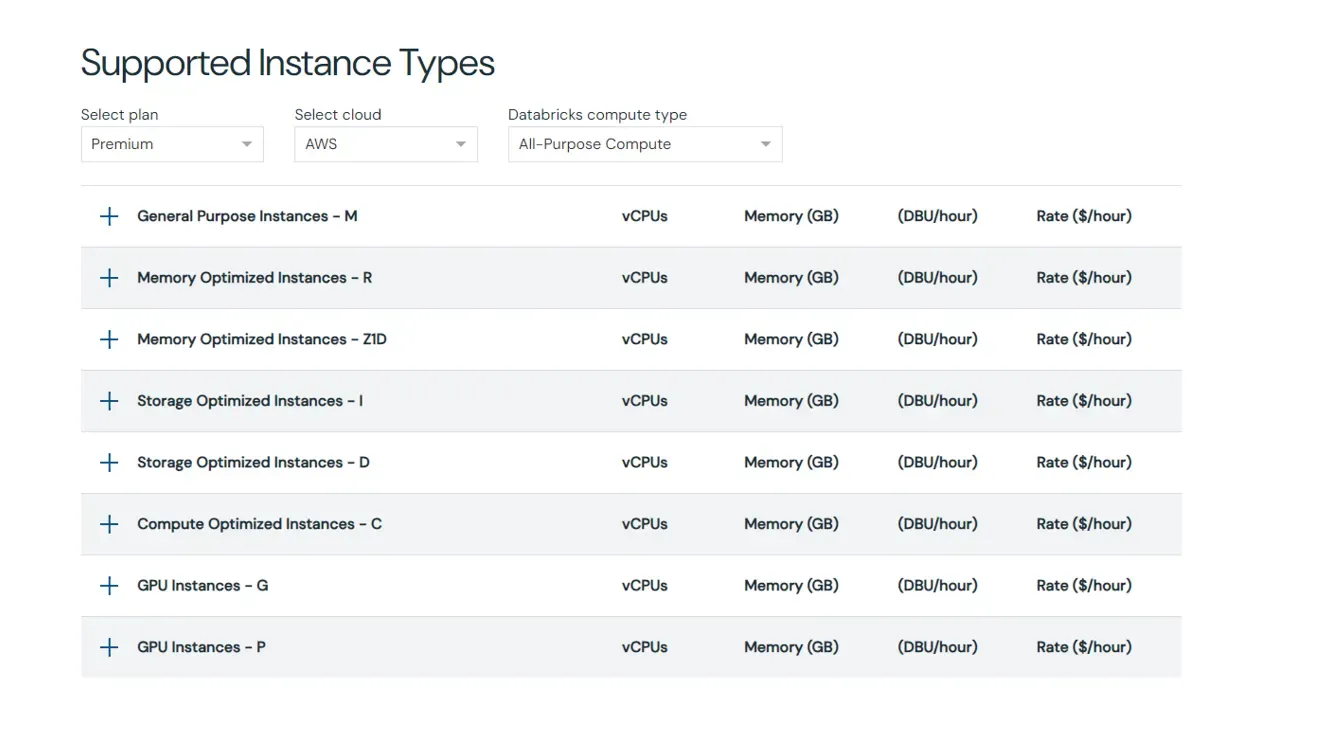
Task: Expand the General Purpose Instances - M row label
Action: 247,217
